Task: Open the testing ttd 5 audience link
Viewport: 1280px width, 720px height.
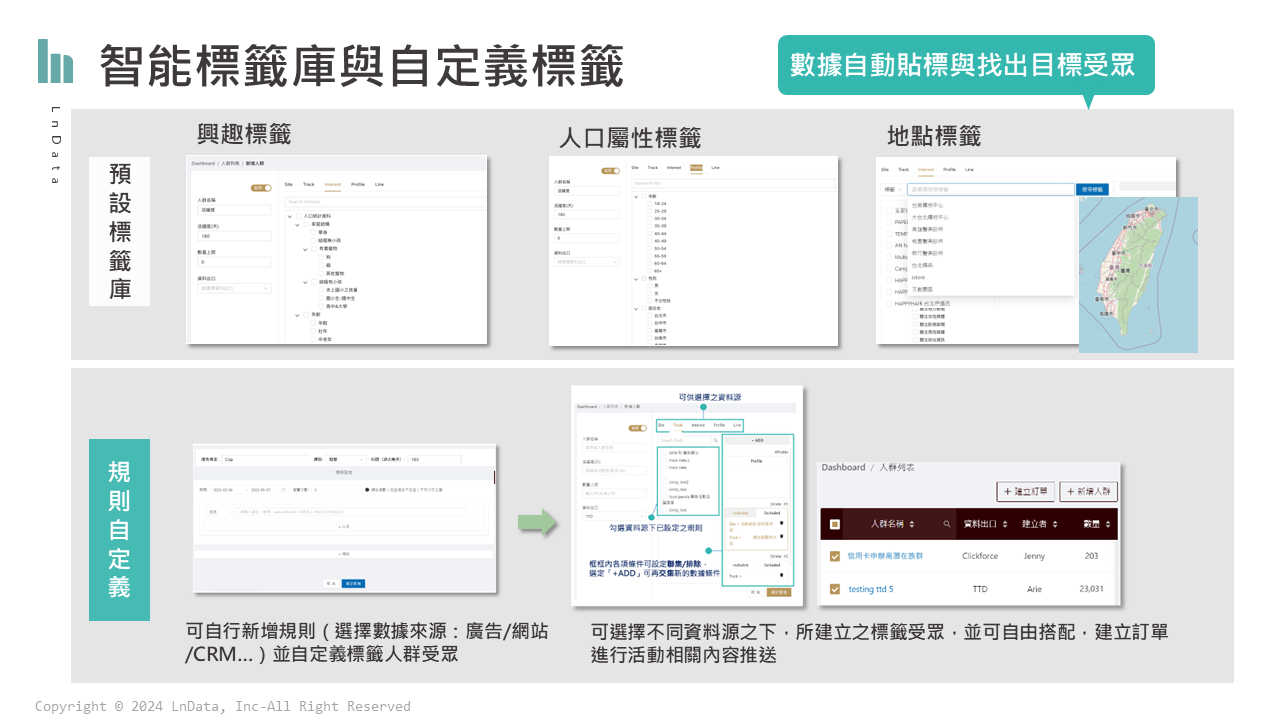Action: 870,589
